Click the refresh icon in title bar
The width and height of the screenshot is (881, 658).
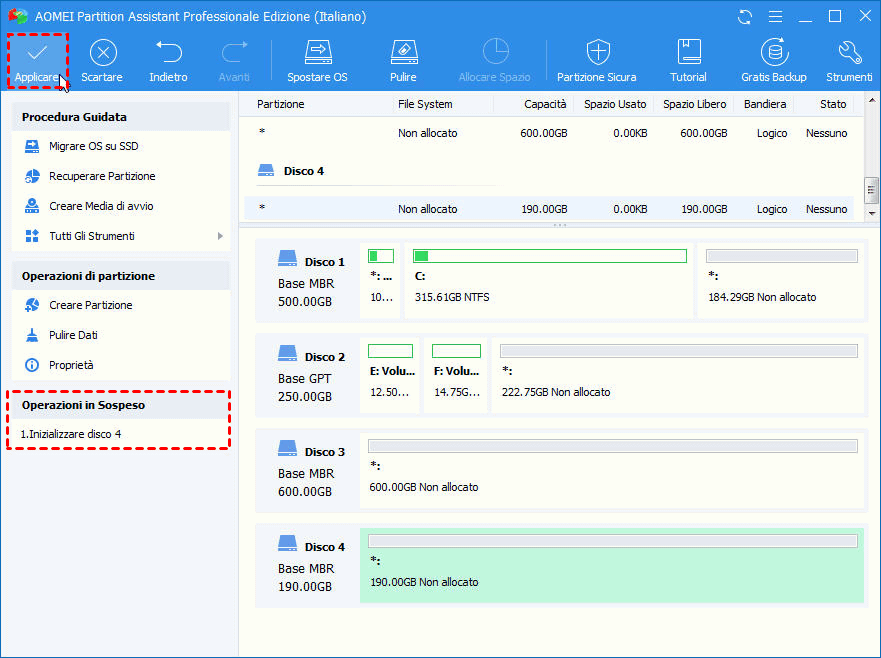745,17
